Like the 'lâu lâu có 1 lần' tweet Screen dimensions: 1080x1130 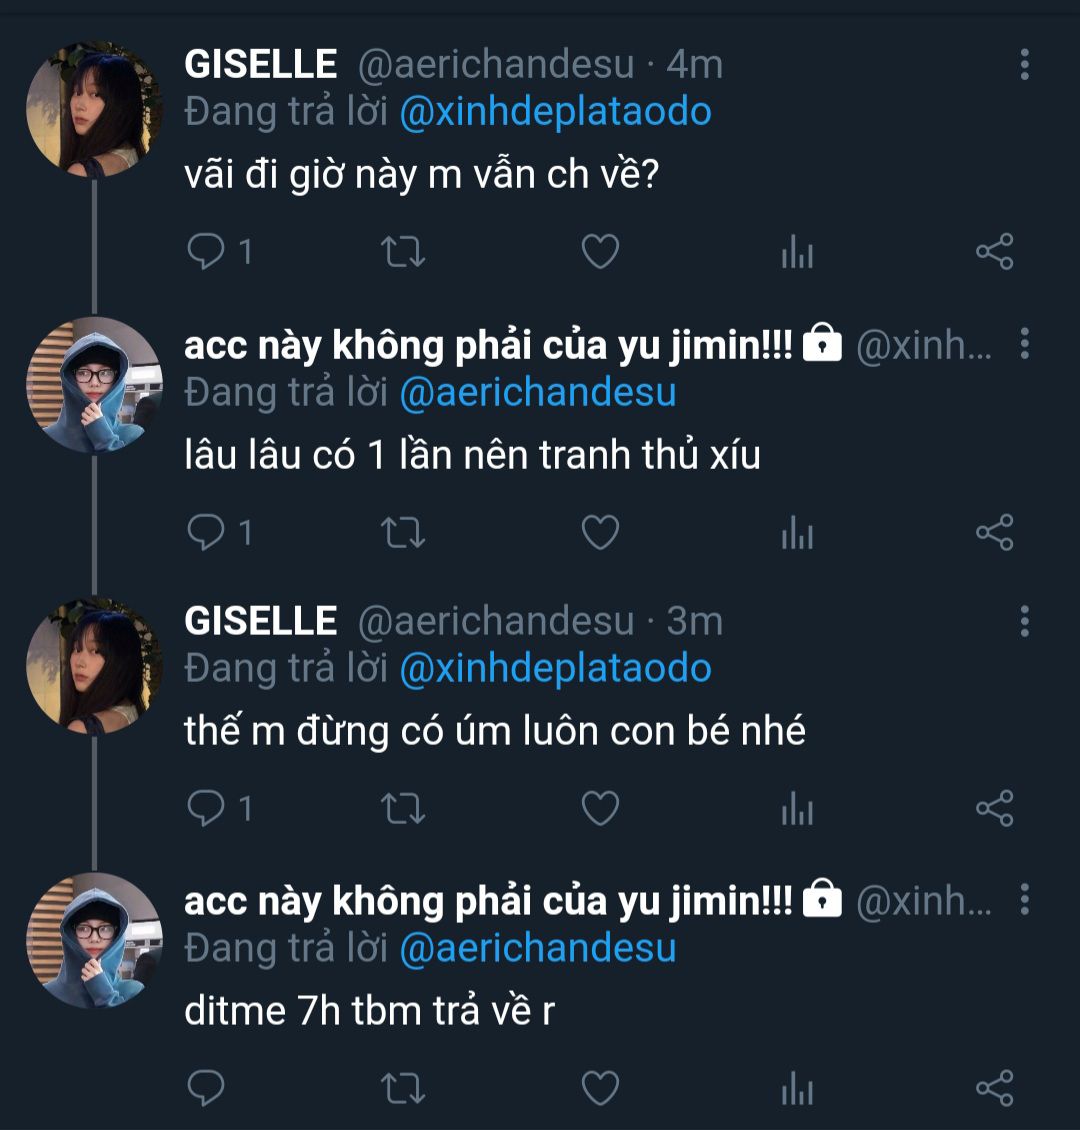600,532
